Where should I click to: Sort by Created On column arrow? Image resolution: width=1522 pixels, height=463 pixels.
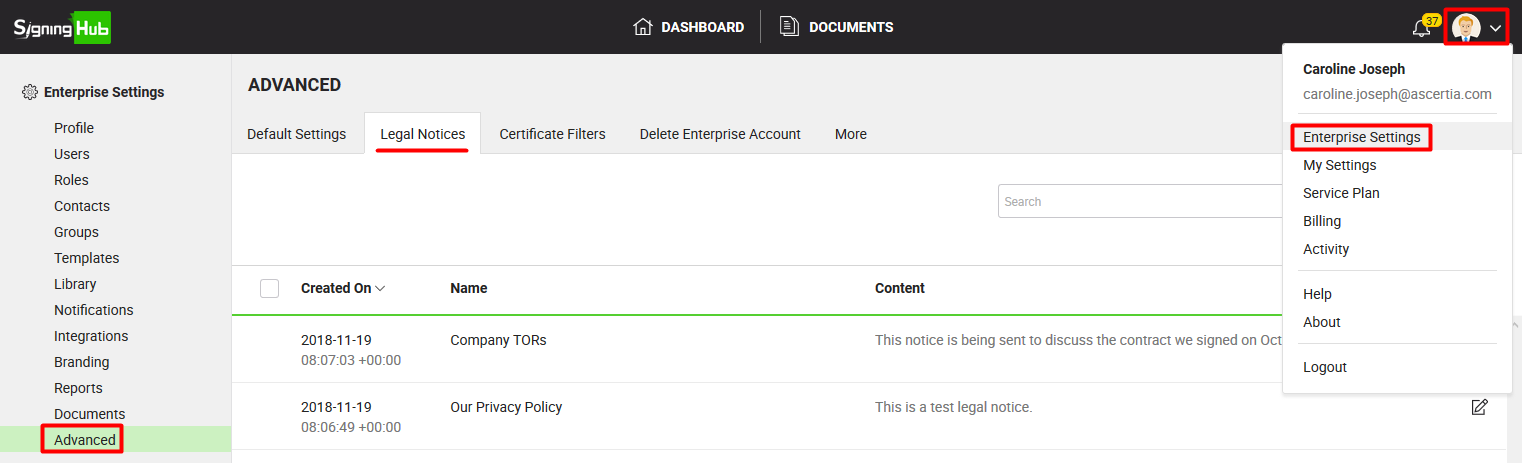click(x=380, y=288)
